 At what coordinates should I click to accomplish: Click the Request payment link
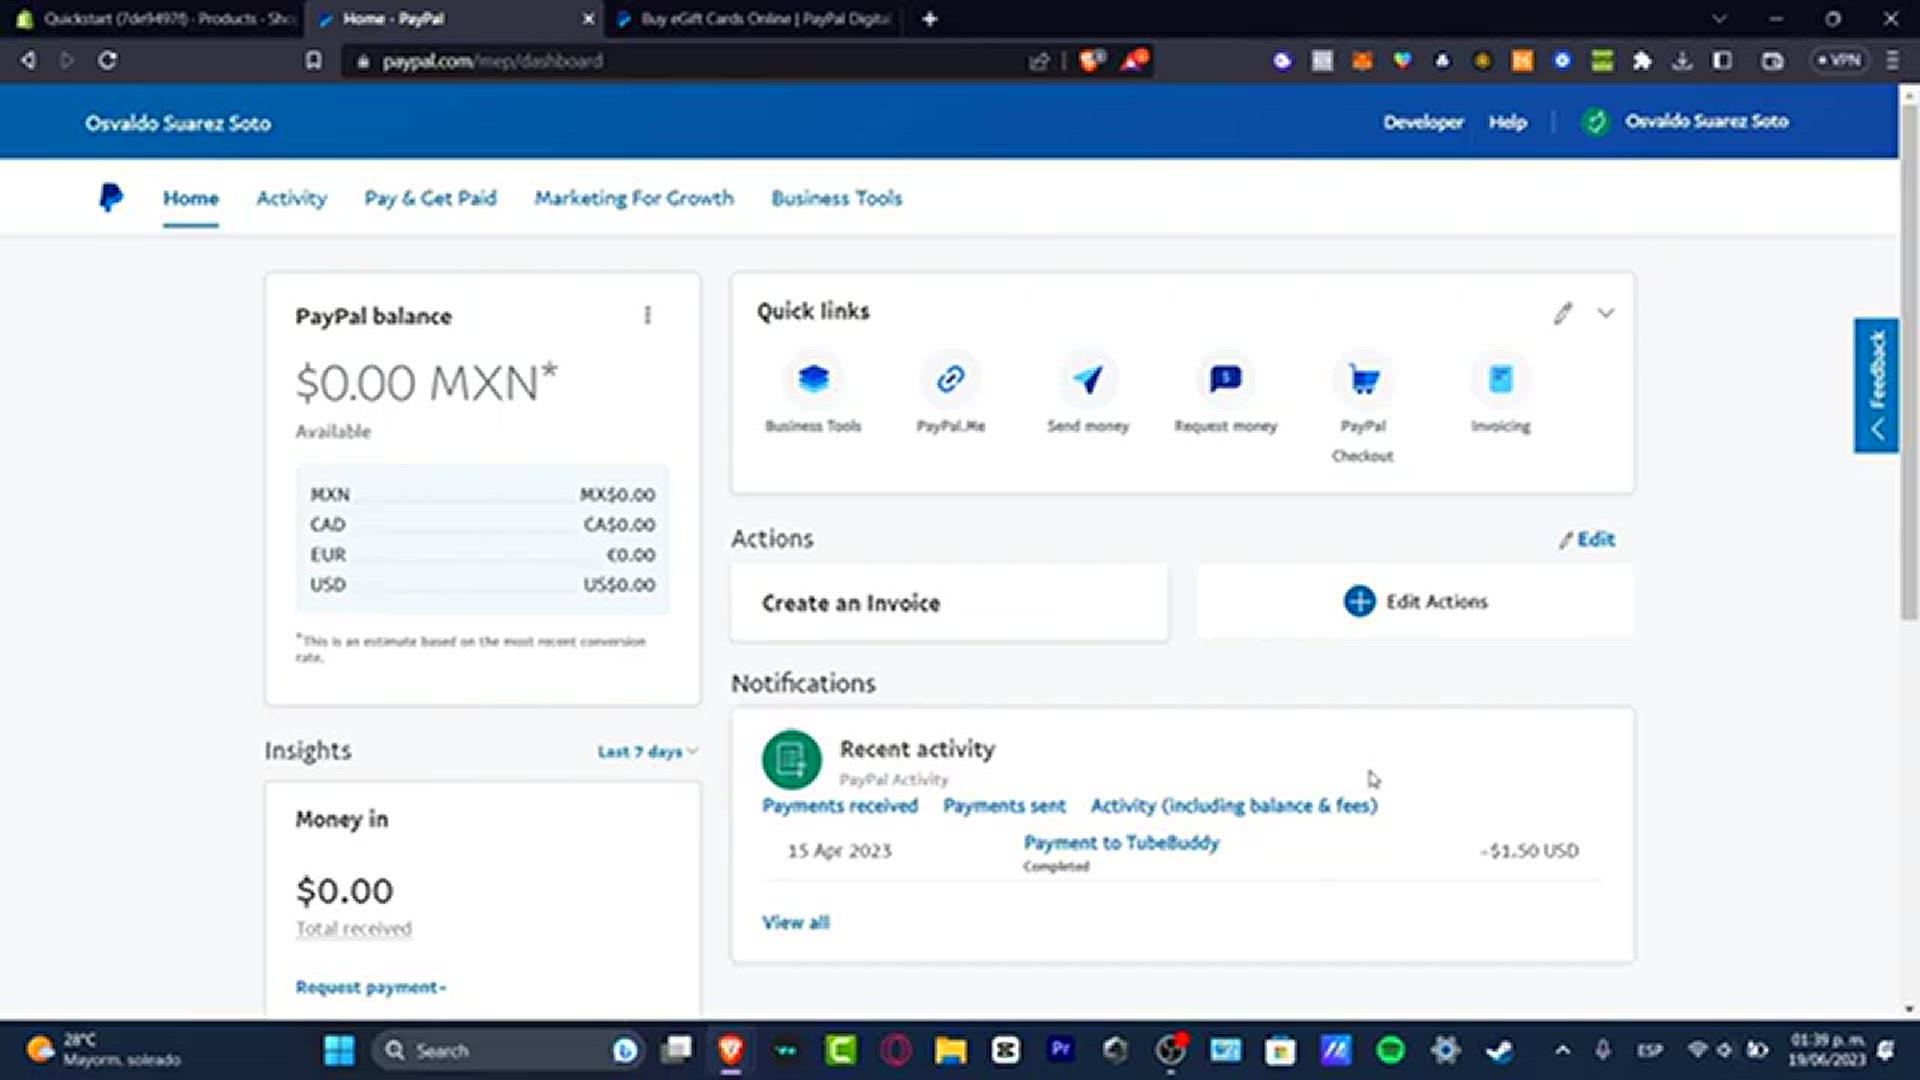pos(370,987)
